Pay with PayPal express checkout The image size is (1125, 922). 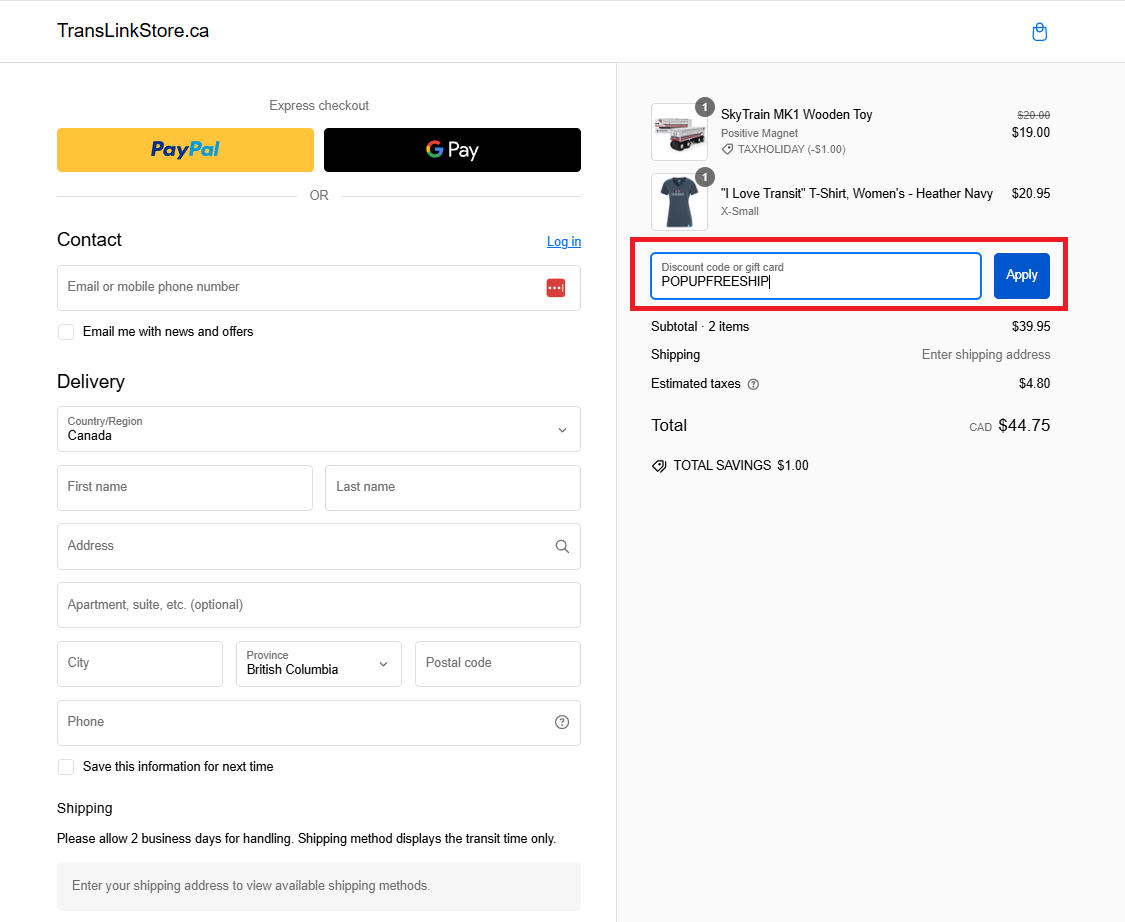pos(185,150)
